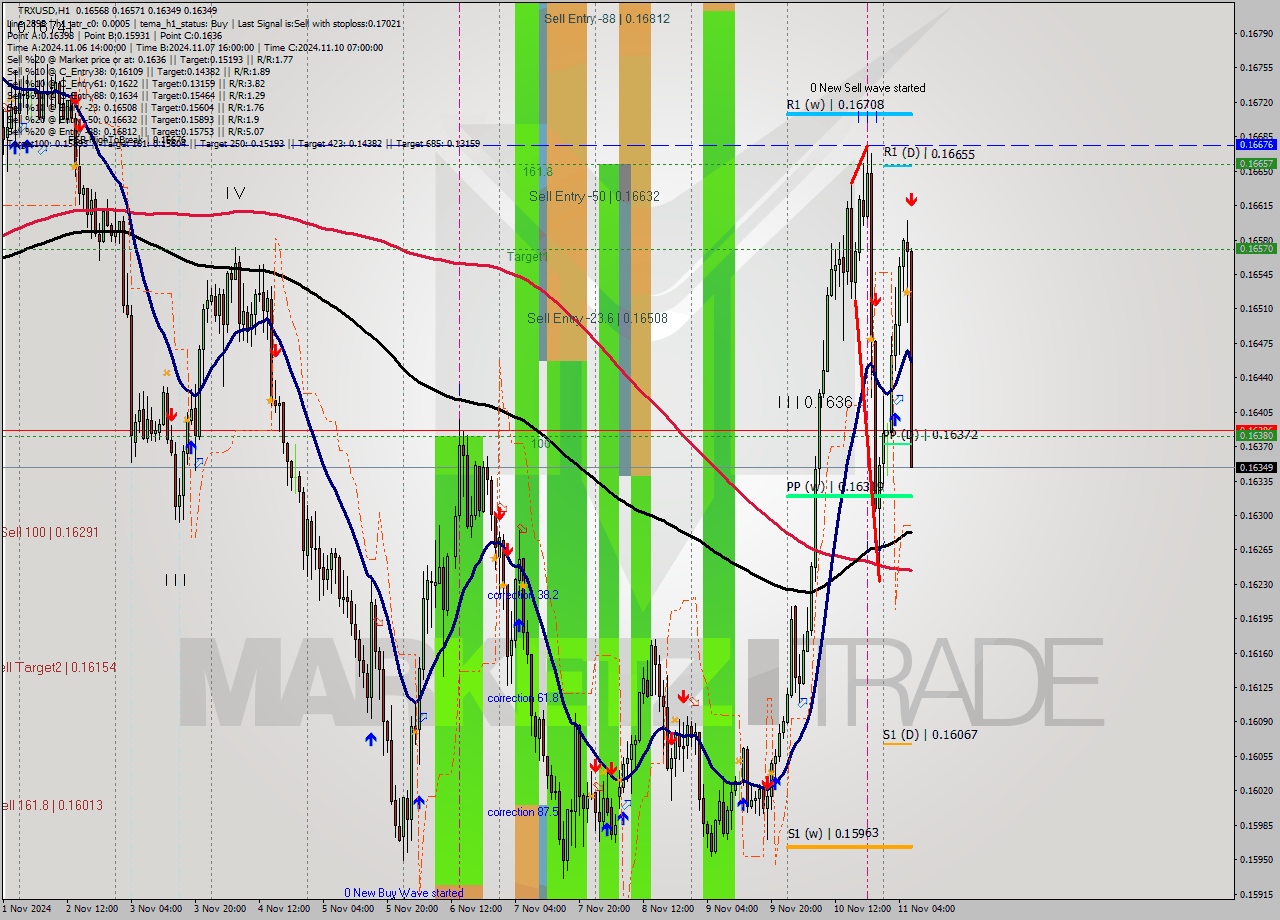Click 'Sell %20 @ Market price' R/R:1.77 line
The image size is (1280, 920).
point(150,59)
